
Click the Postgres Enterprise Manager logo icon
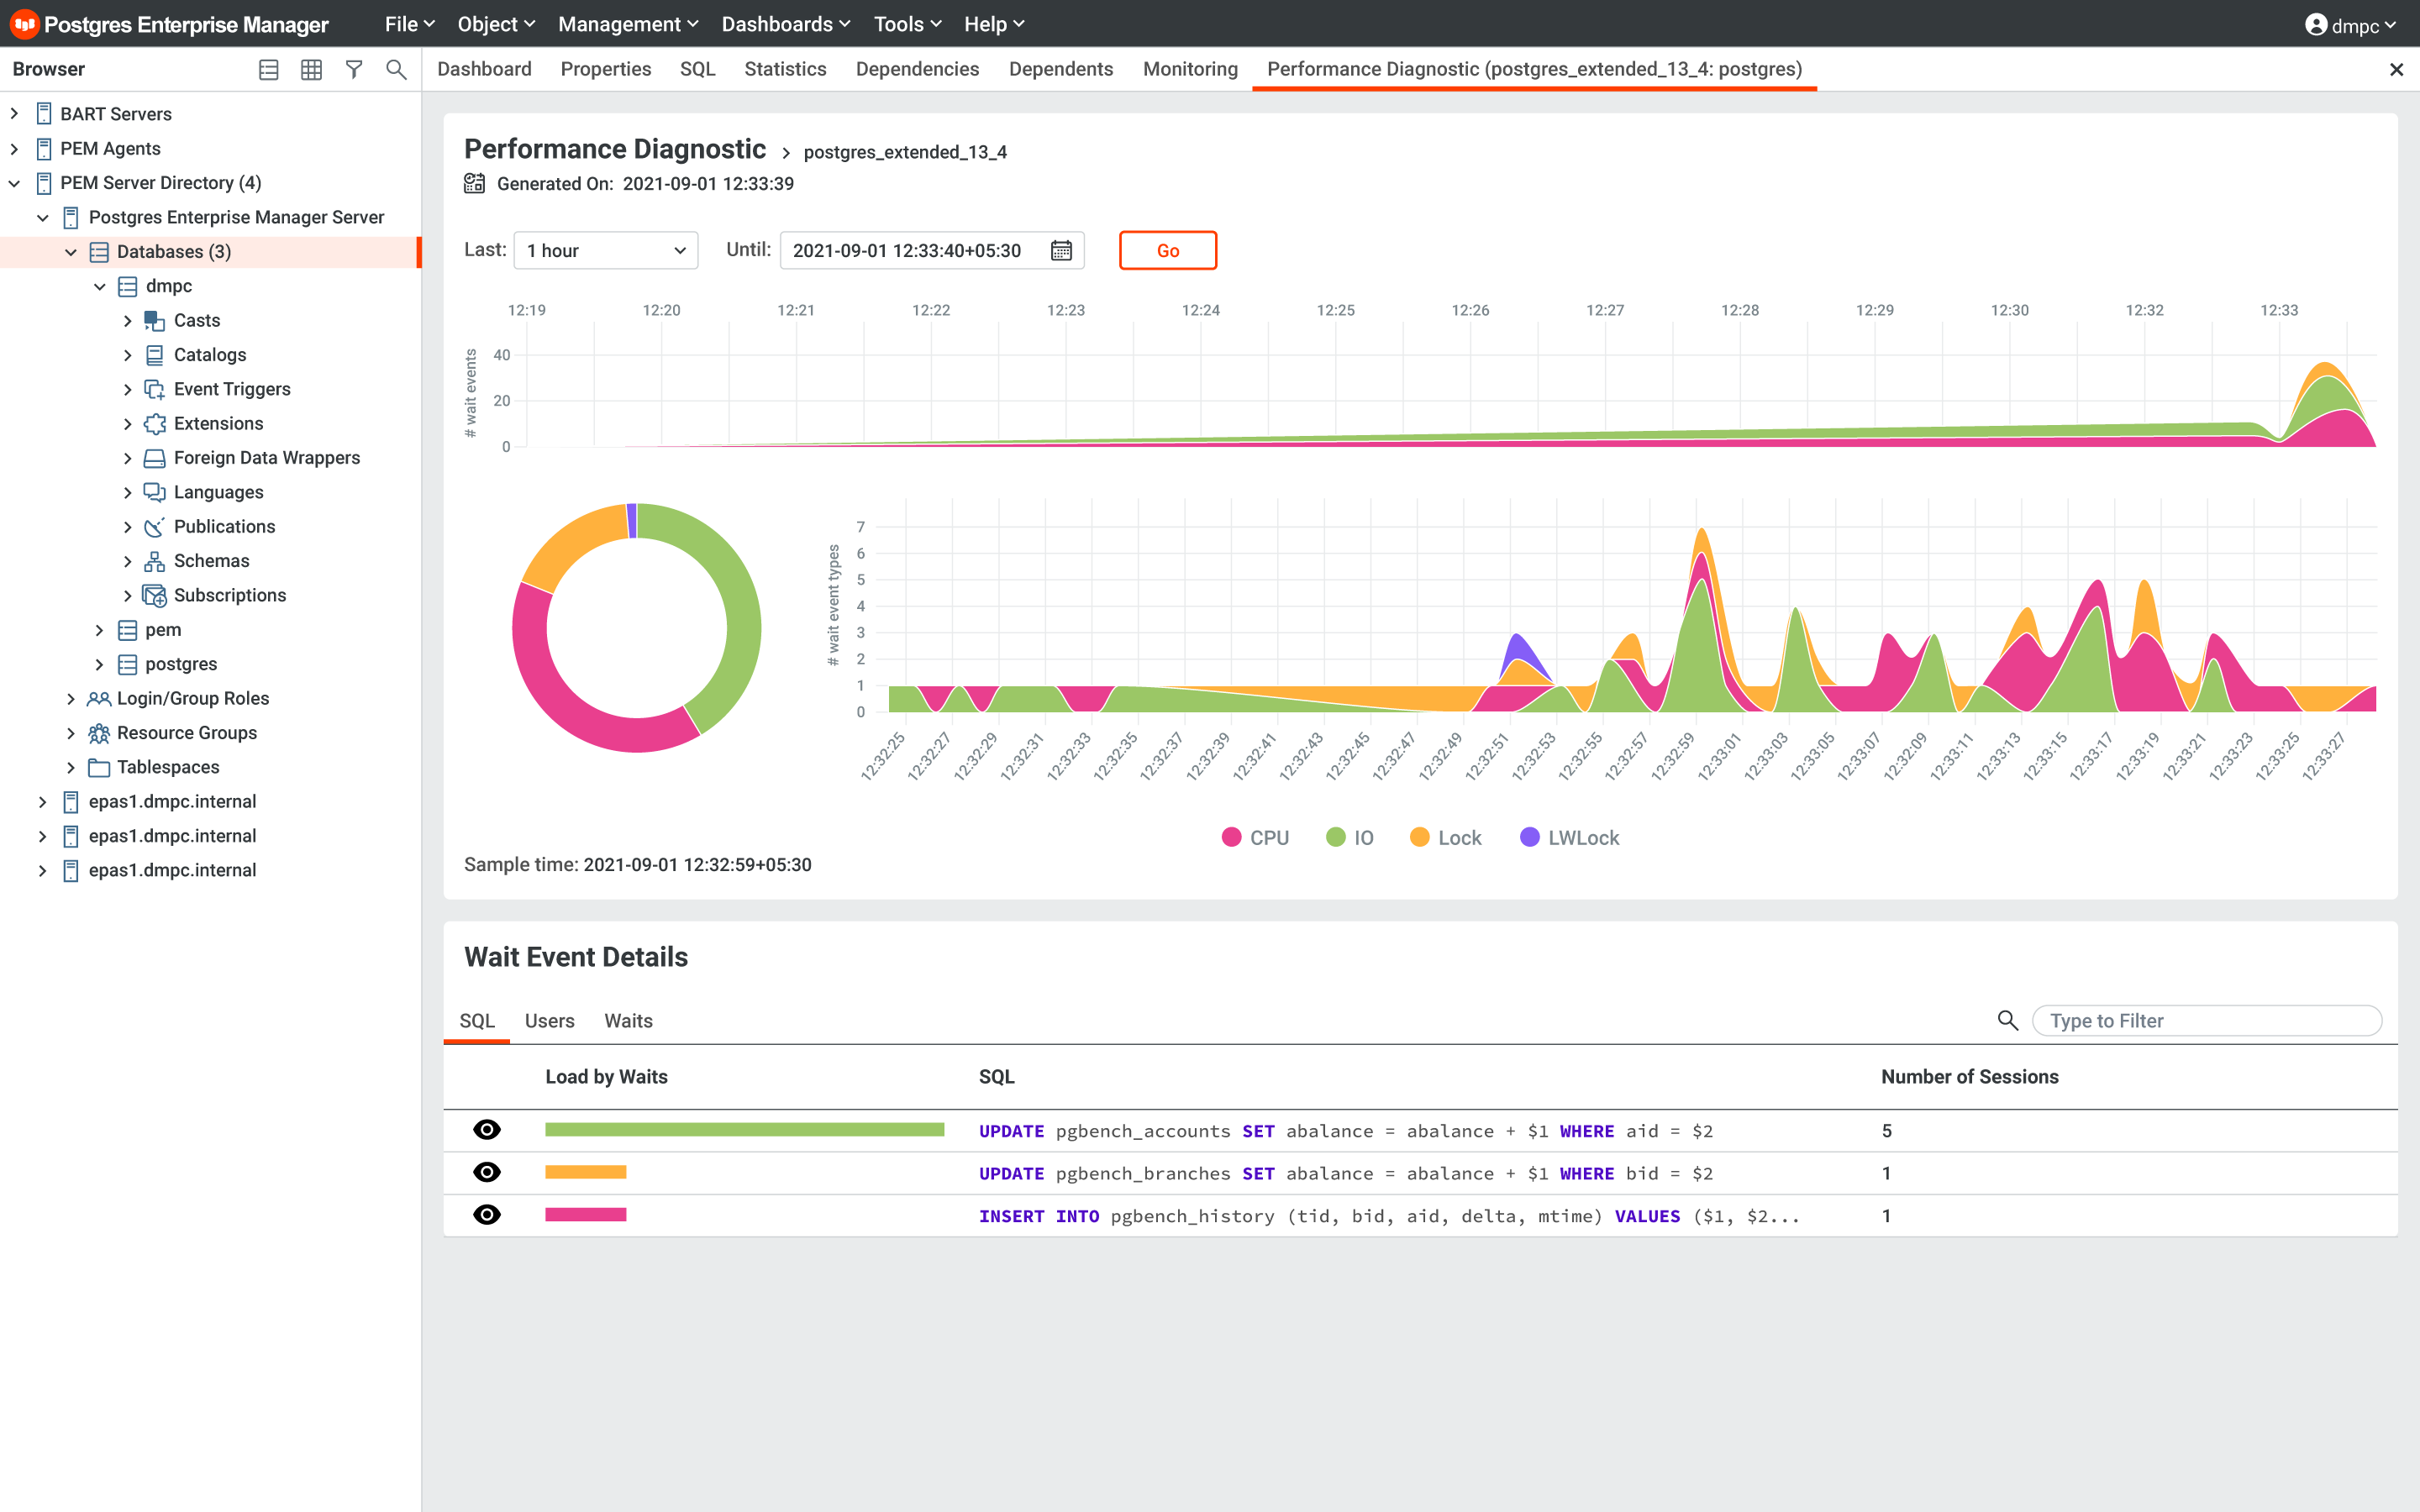pyautogui.click(x=24, y=24)
